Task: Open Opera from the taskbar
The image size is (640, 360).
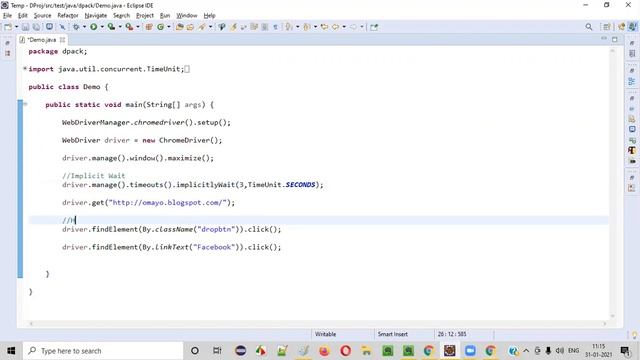Action: (x=345, y=351)
